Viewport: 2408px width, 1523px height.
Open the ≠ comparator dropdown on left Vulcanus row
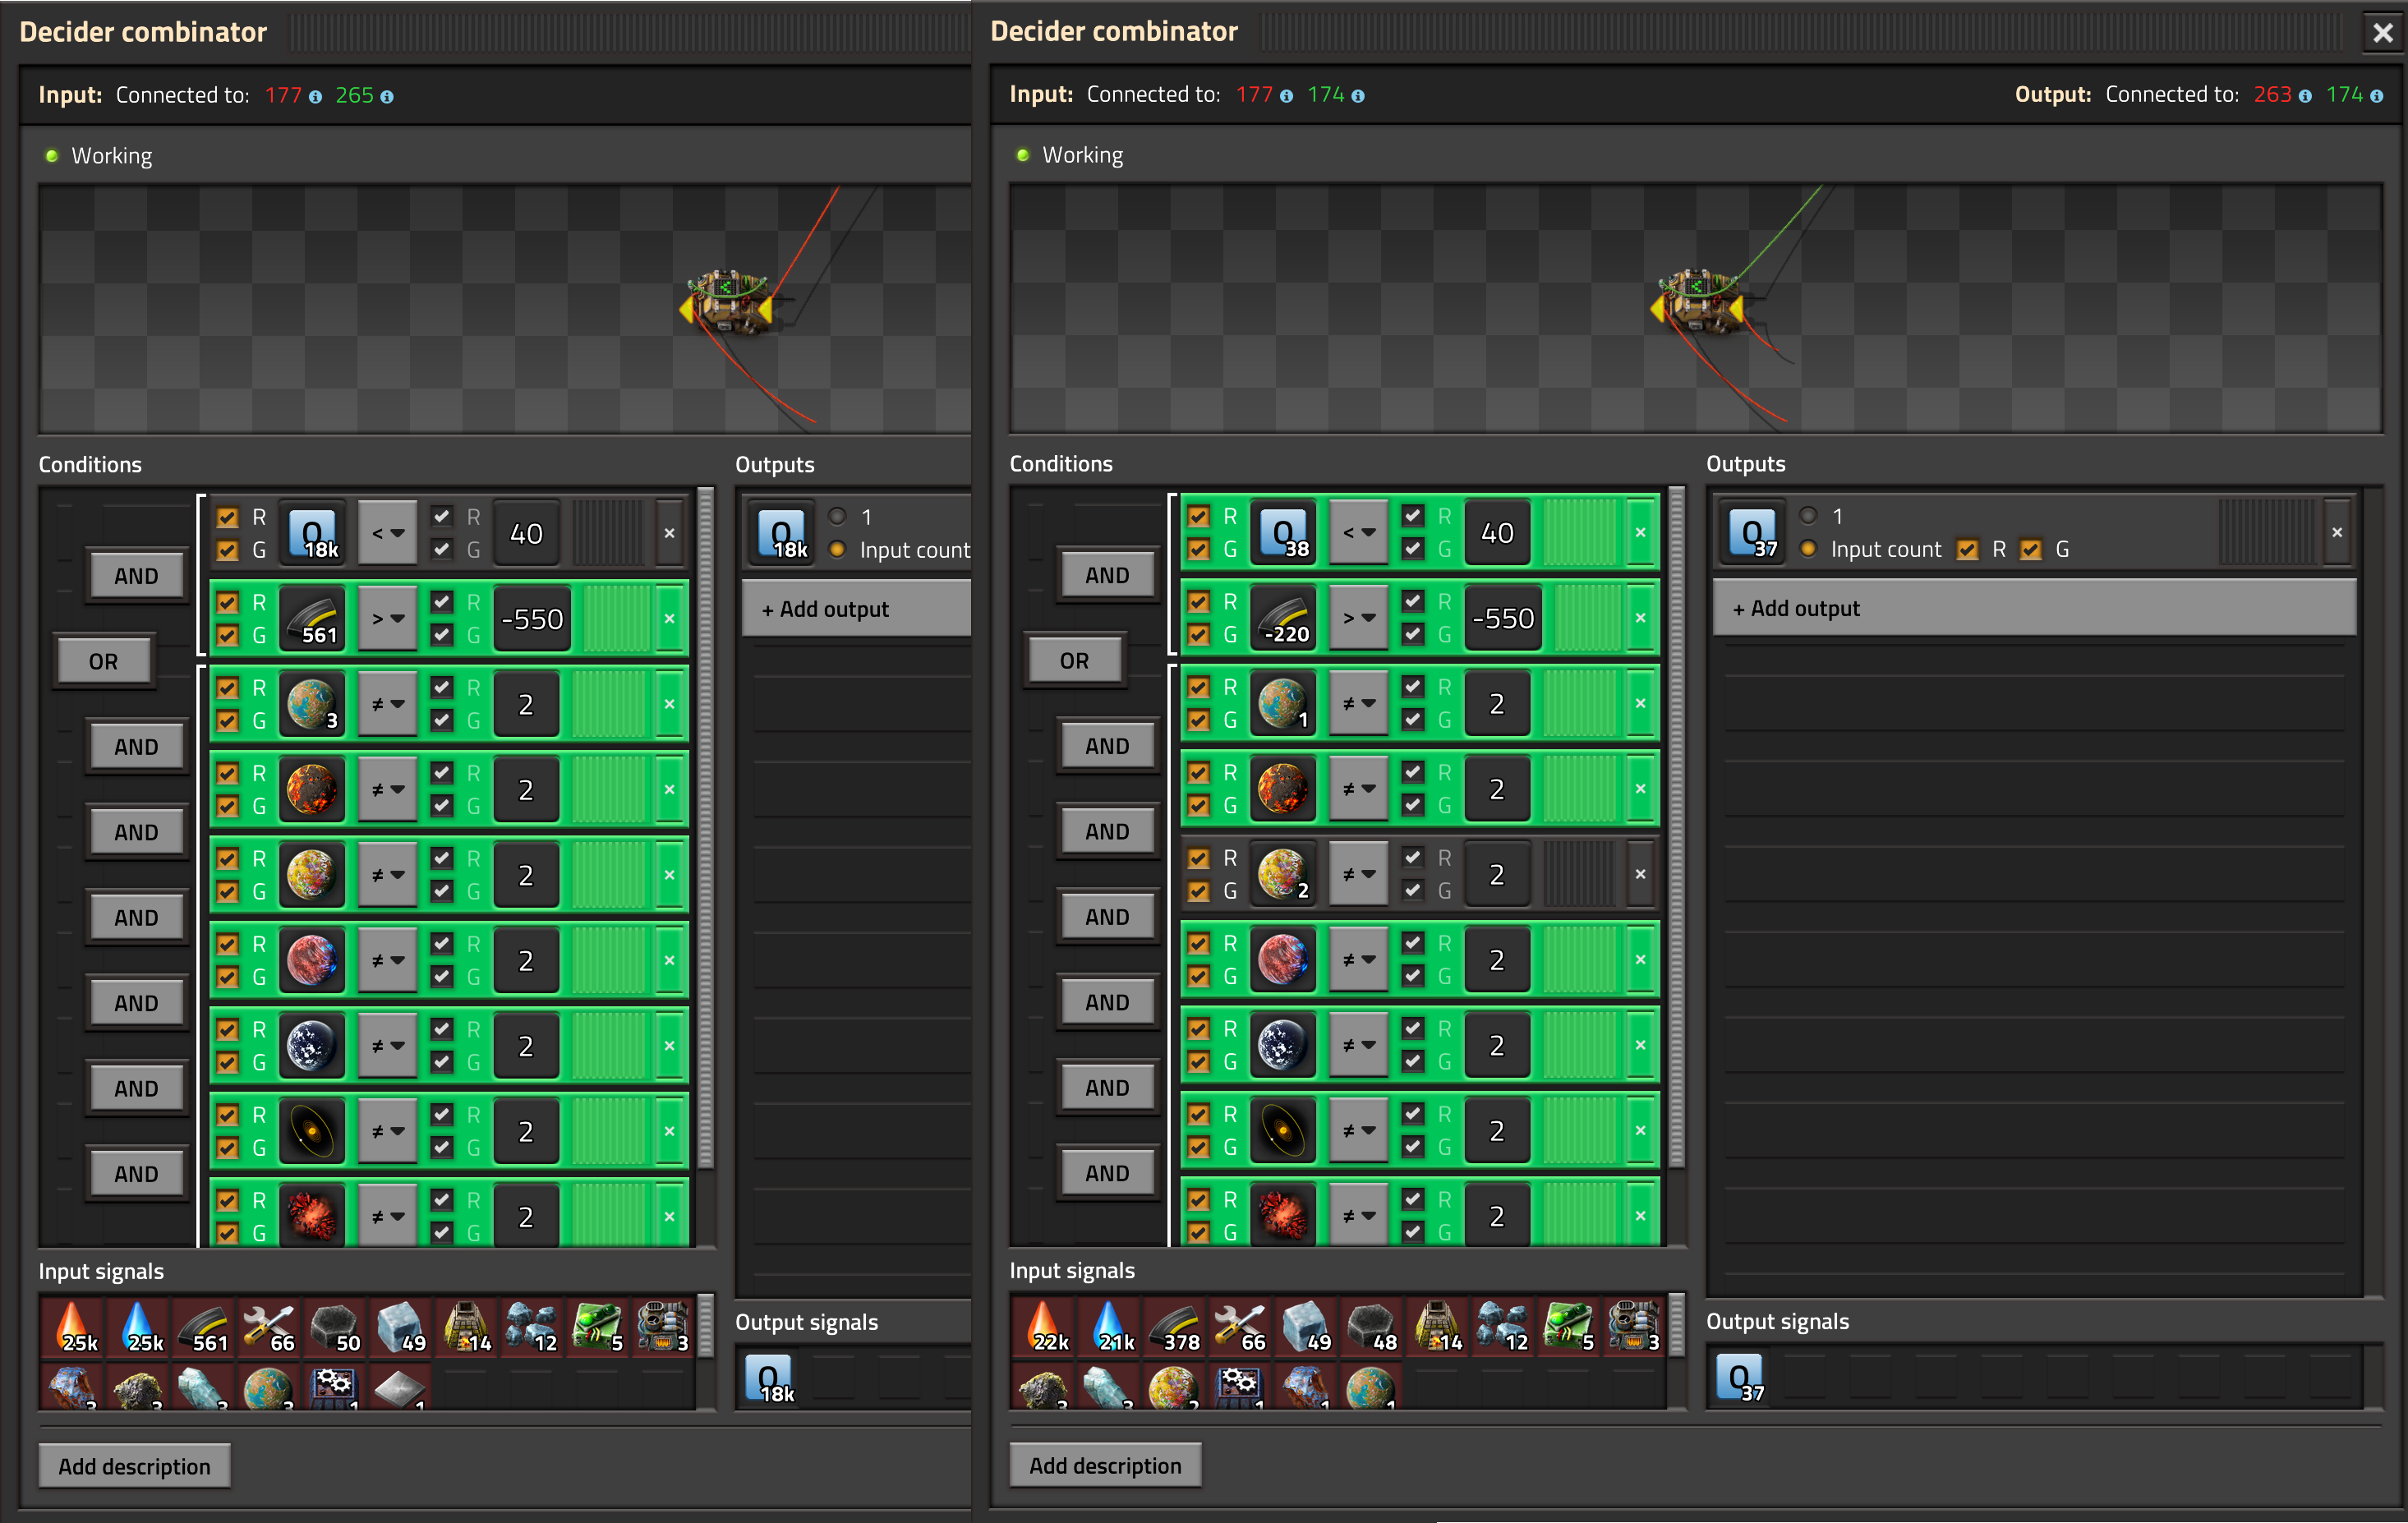pos(388,790)
